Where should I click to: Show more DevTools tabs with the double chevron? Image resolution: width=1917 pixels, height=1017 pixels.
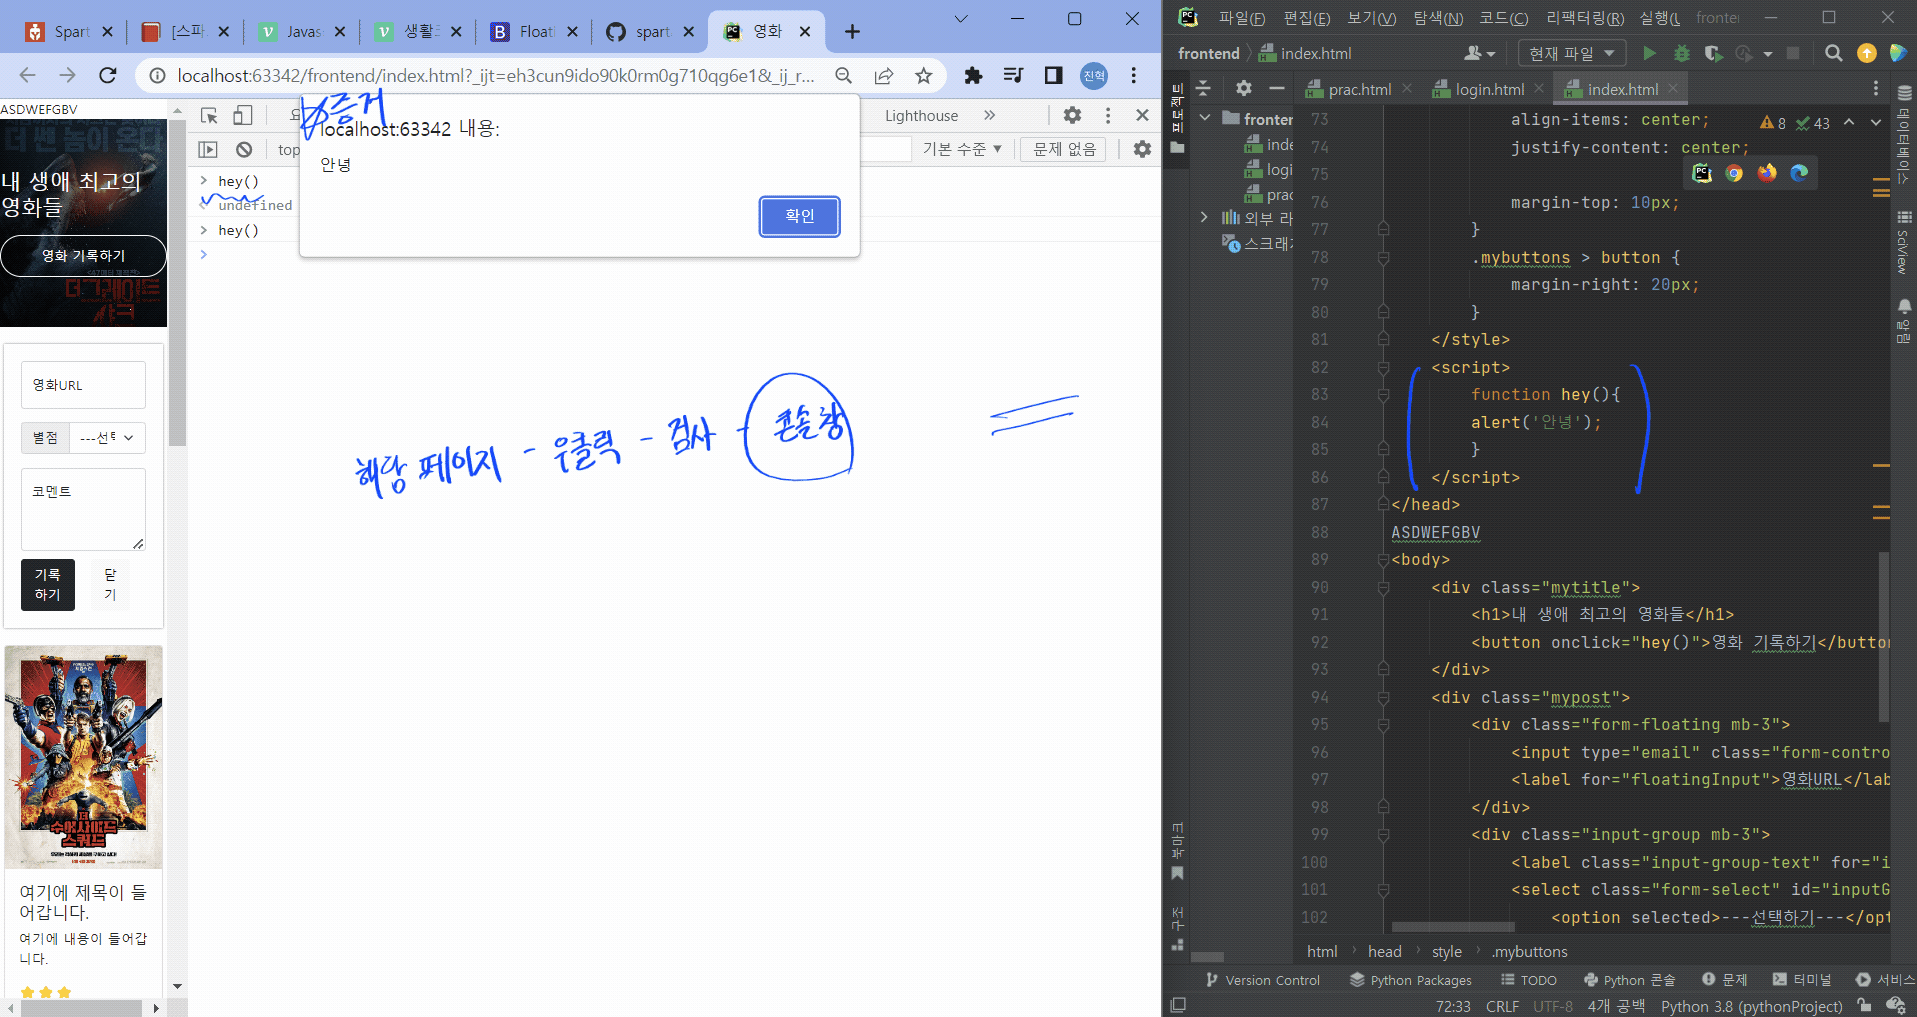989,115
